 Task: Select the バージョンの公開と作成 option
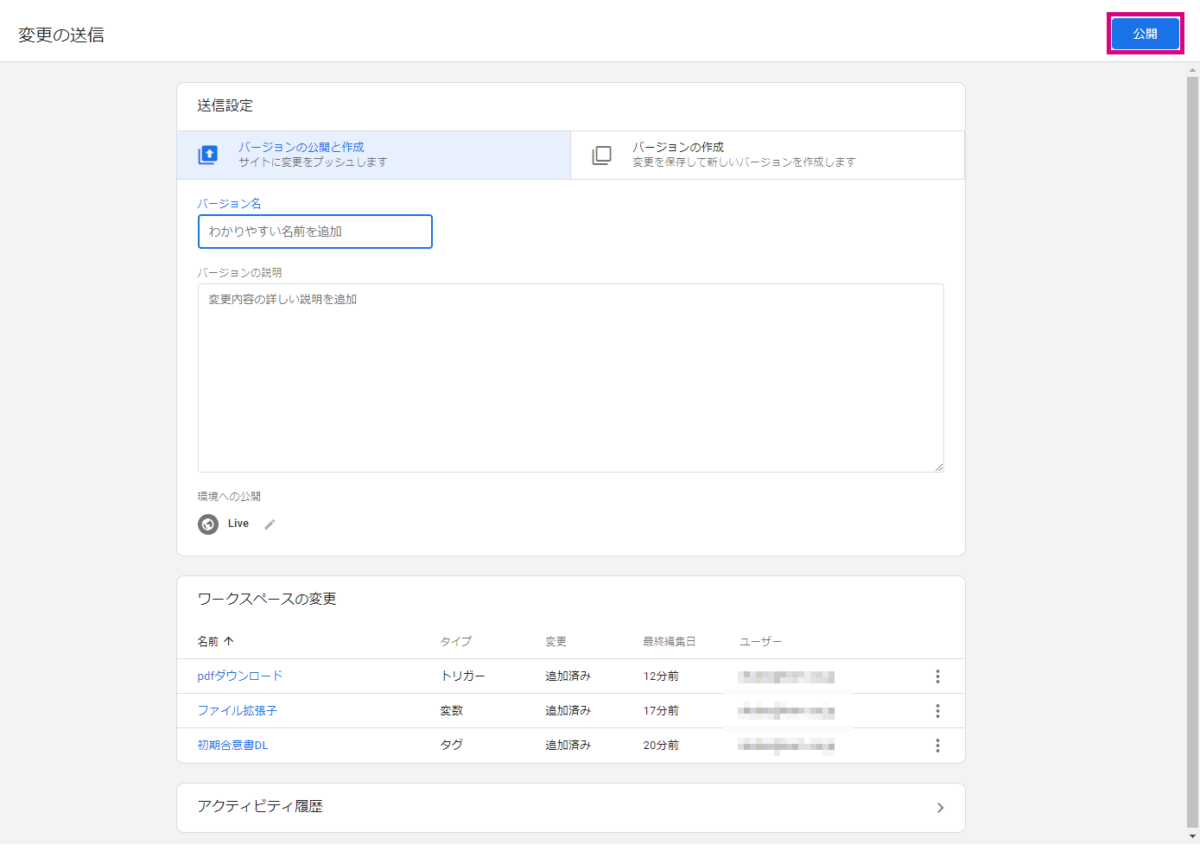(373, 155)
